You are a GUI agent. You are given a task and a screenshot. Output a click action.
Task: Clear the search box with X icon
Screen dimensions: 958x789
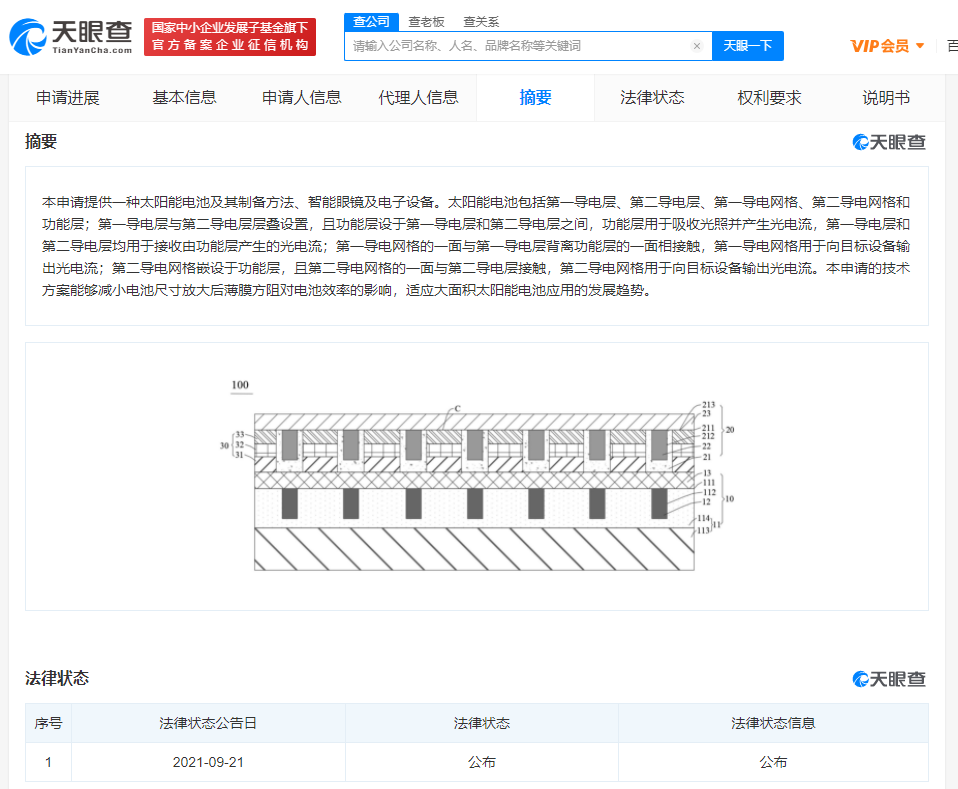click(x=697, y=46)
